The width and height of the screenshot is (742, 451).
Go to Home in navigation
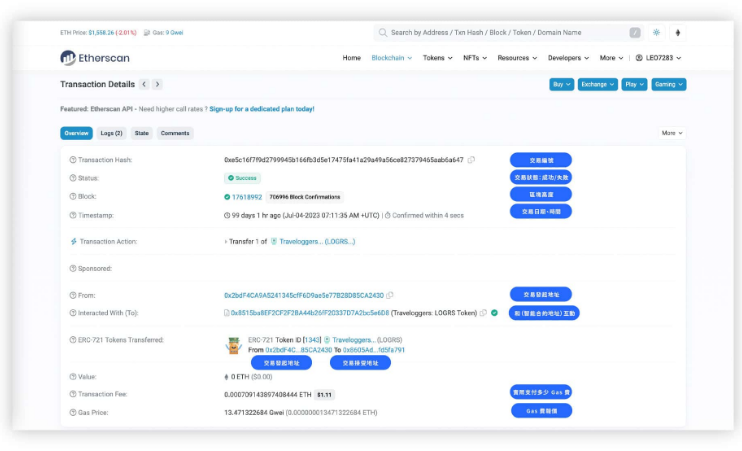352,58
